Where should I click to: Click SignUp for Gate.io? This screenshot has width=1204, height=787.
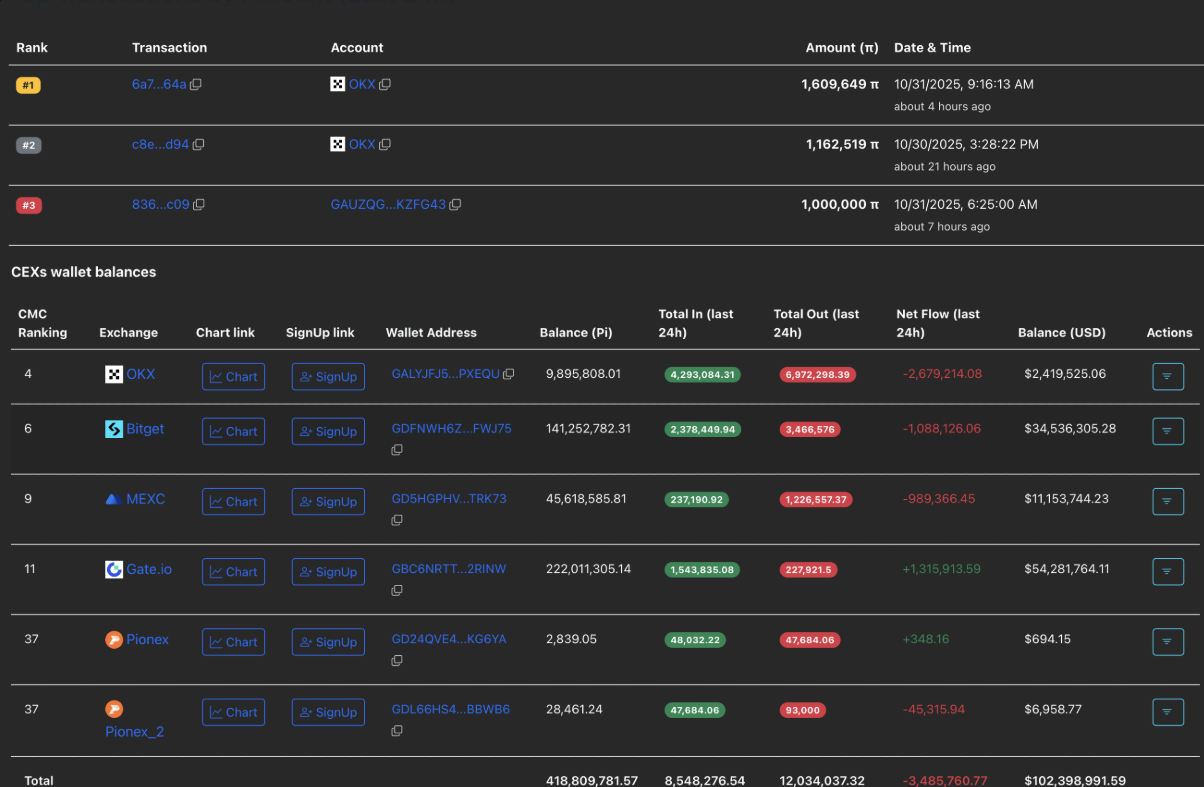[328, 572]
